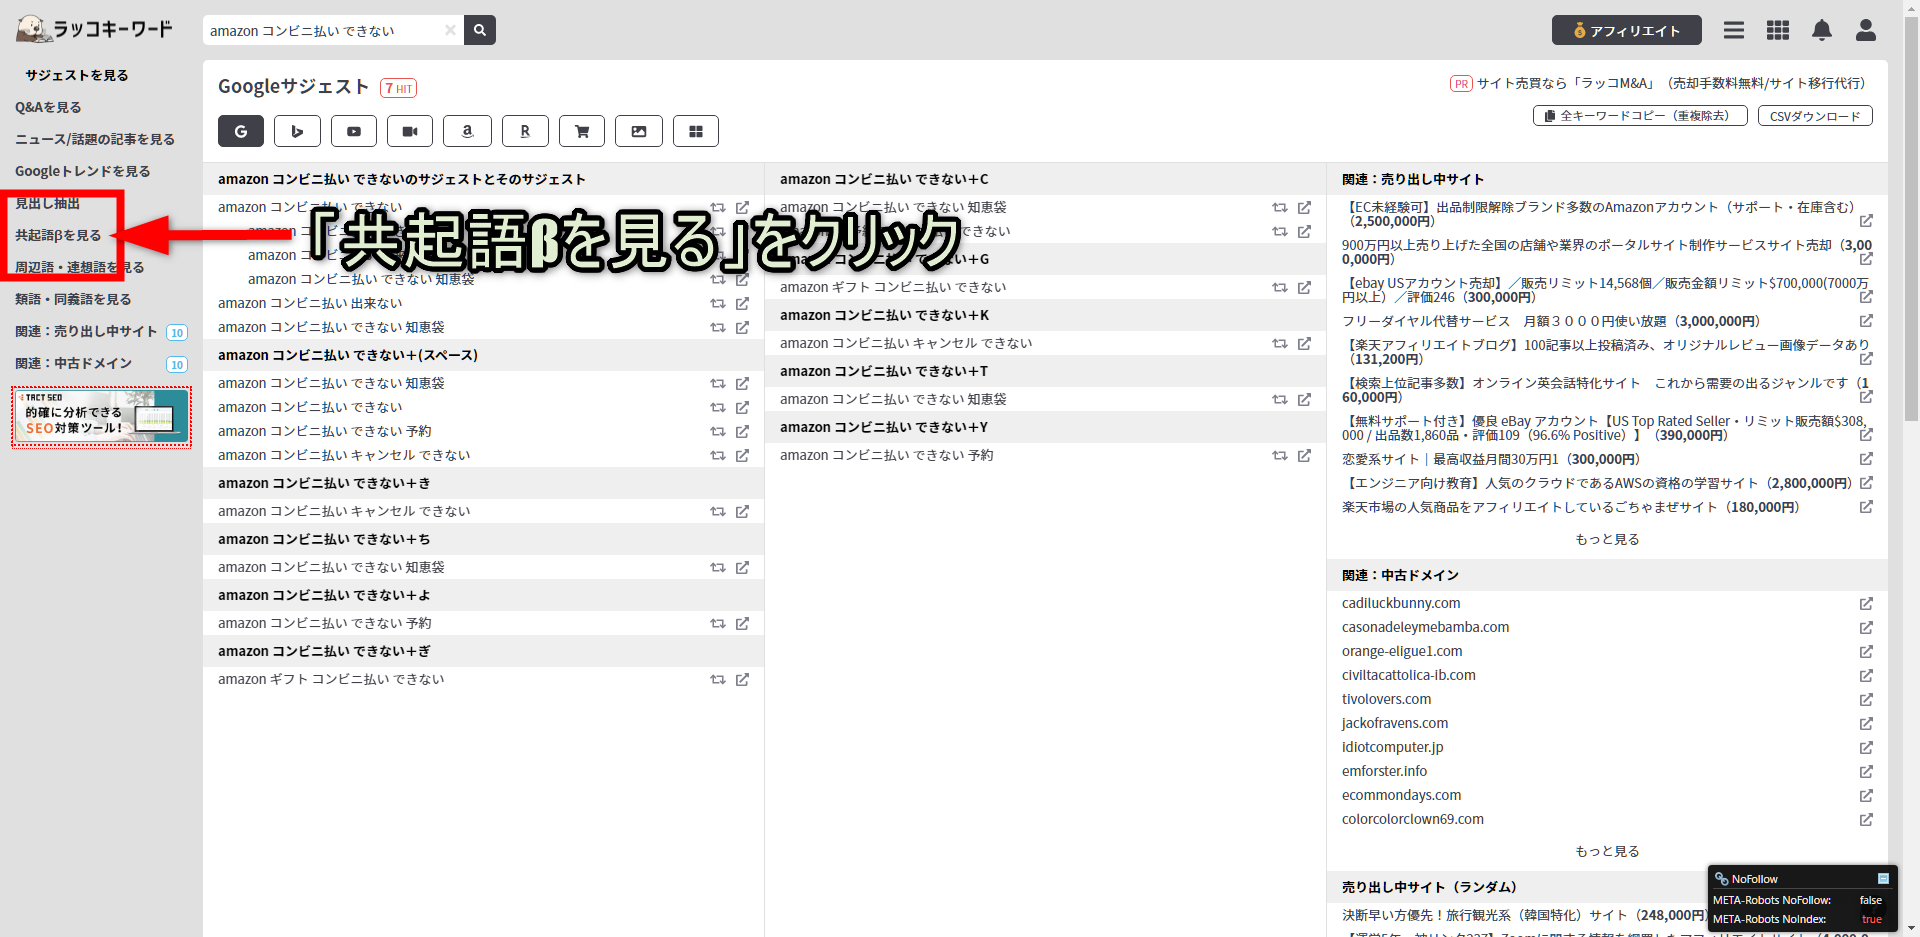Screen dimensions: 1920x937
Task: Open 関連：売り出し中サイト in the sidebar
Action: click(86, 331)
